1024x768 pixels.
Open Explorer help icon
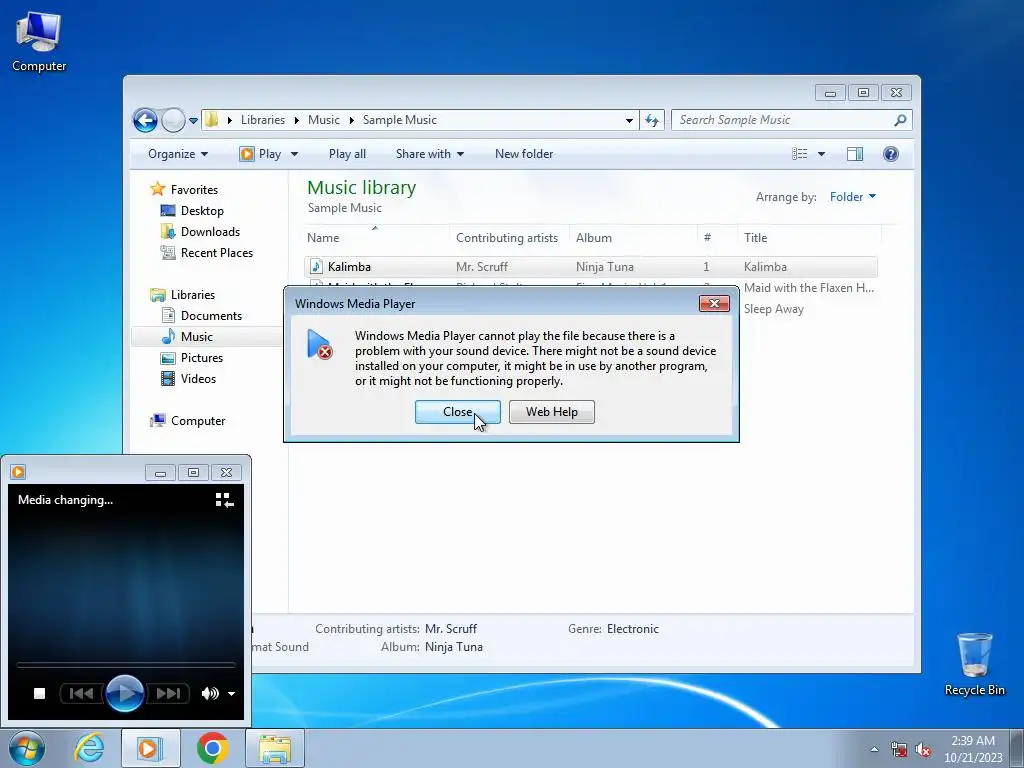pos(891,154)
